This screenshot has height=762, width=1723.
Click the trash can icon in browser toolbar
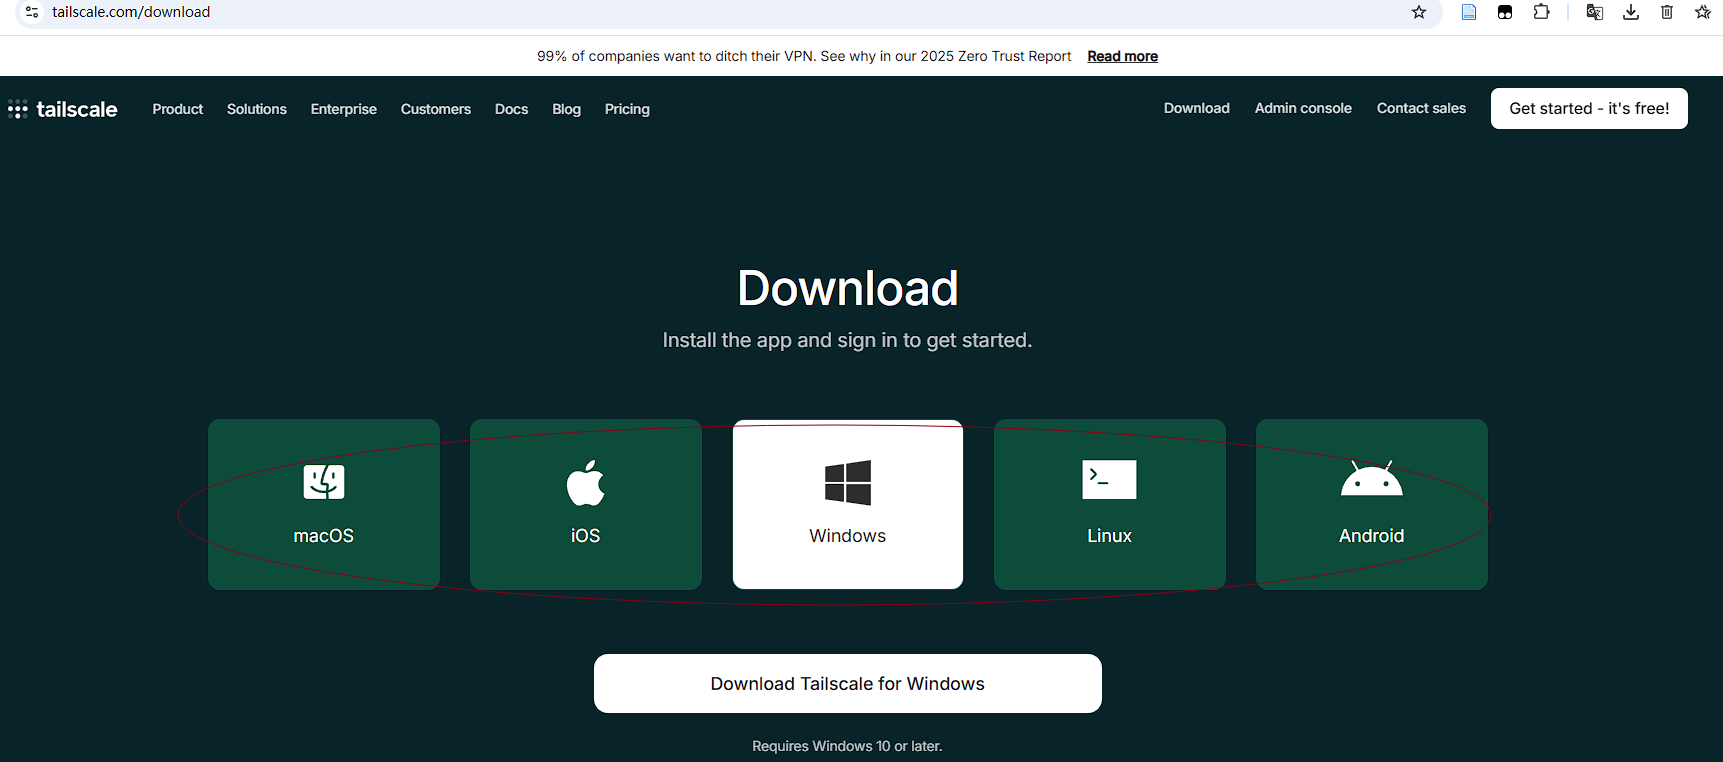point(1667,12)
